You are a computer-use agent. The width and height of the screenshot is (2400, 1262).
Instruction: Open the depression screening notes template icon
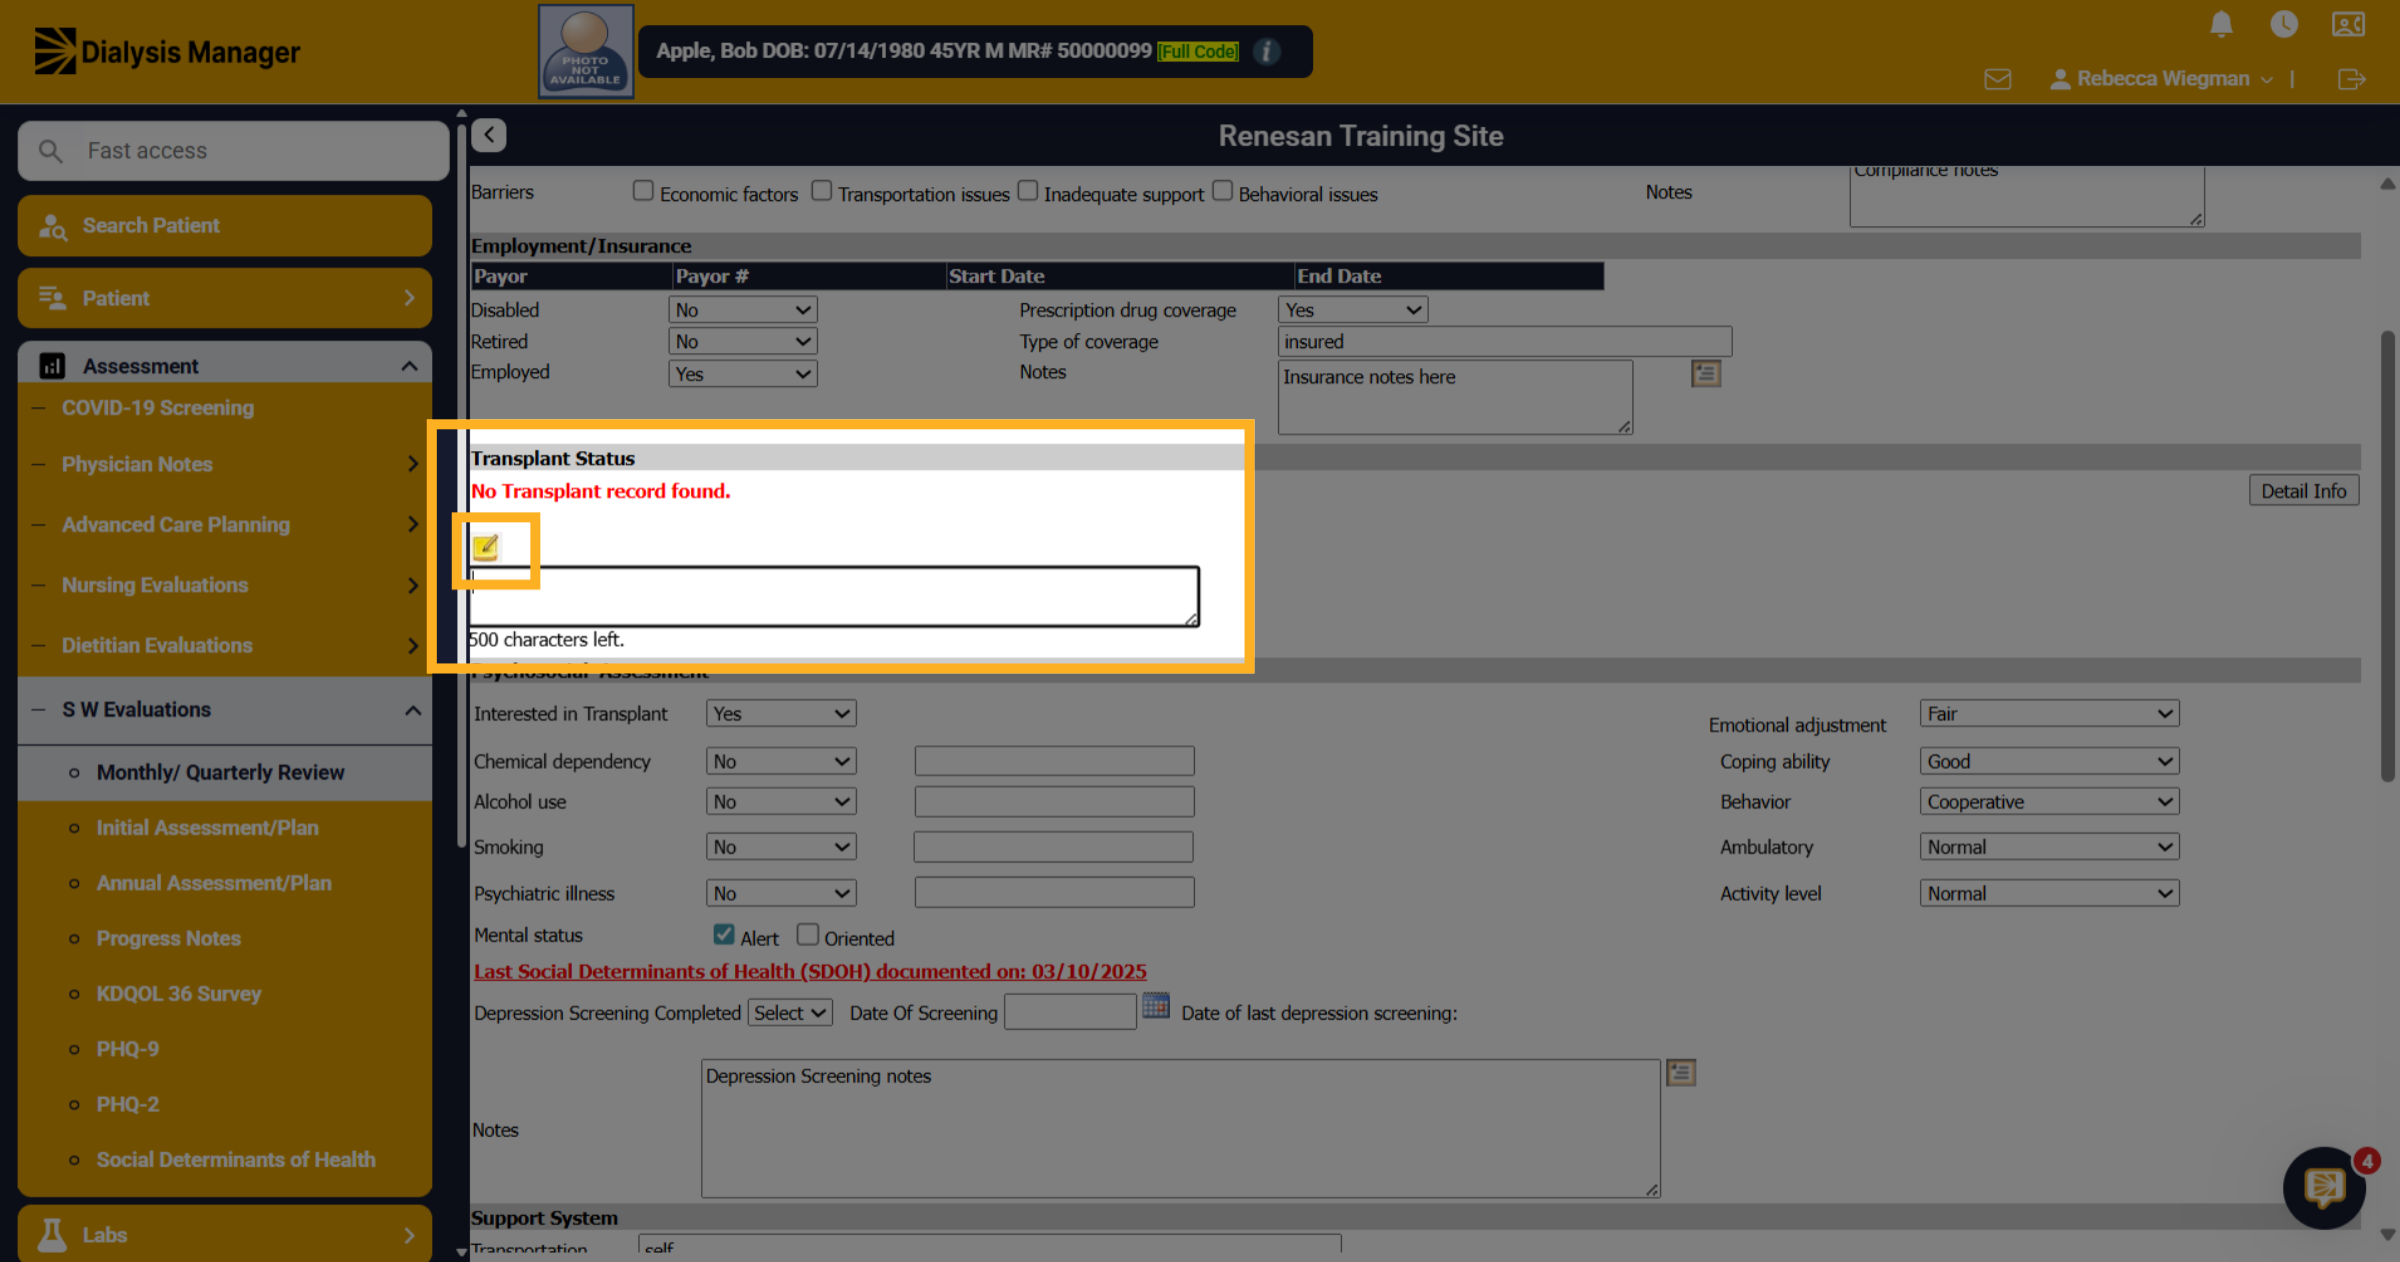[x=1681, y=1073]
